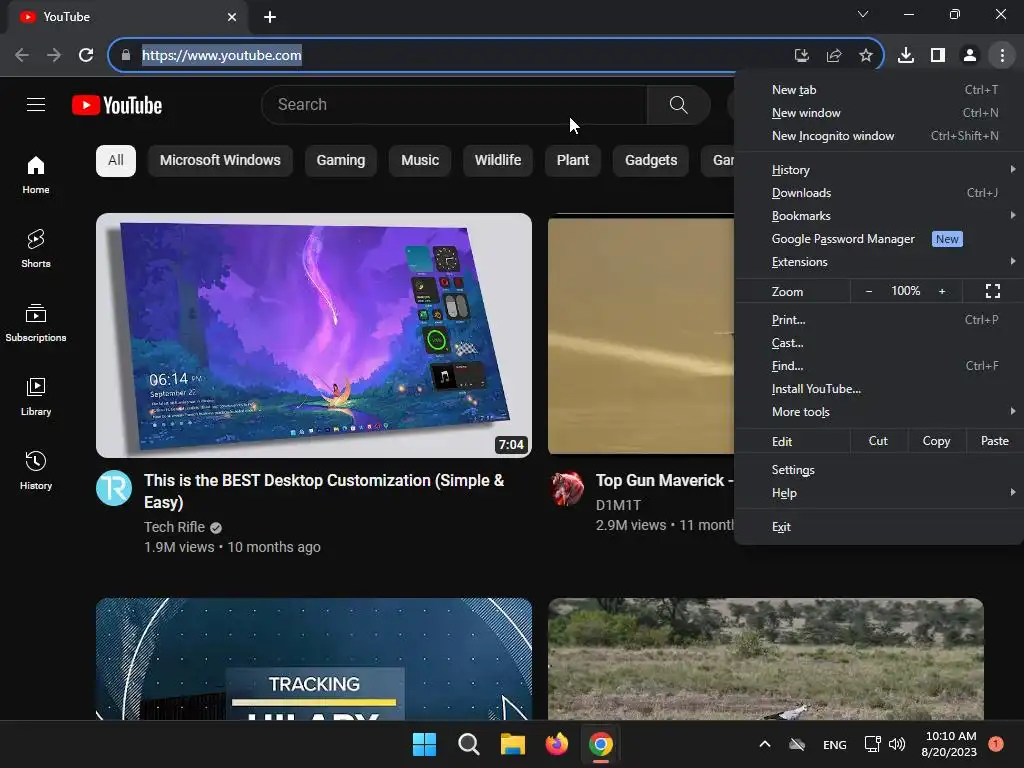Open the tab search chevron in title bar
This screenshot has width=1024, height=768.
[863, 14]
